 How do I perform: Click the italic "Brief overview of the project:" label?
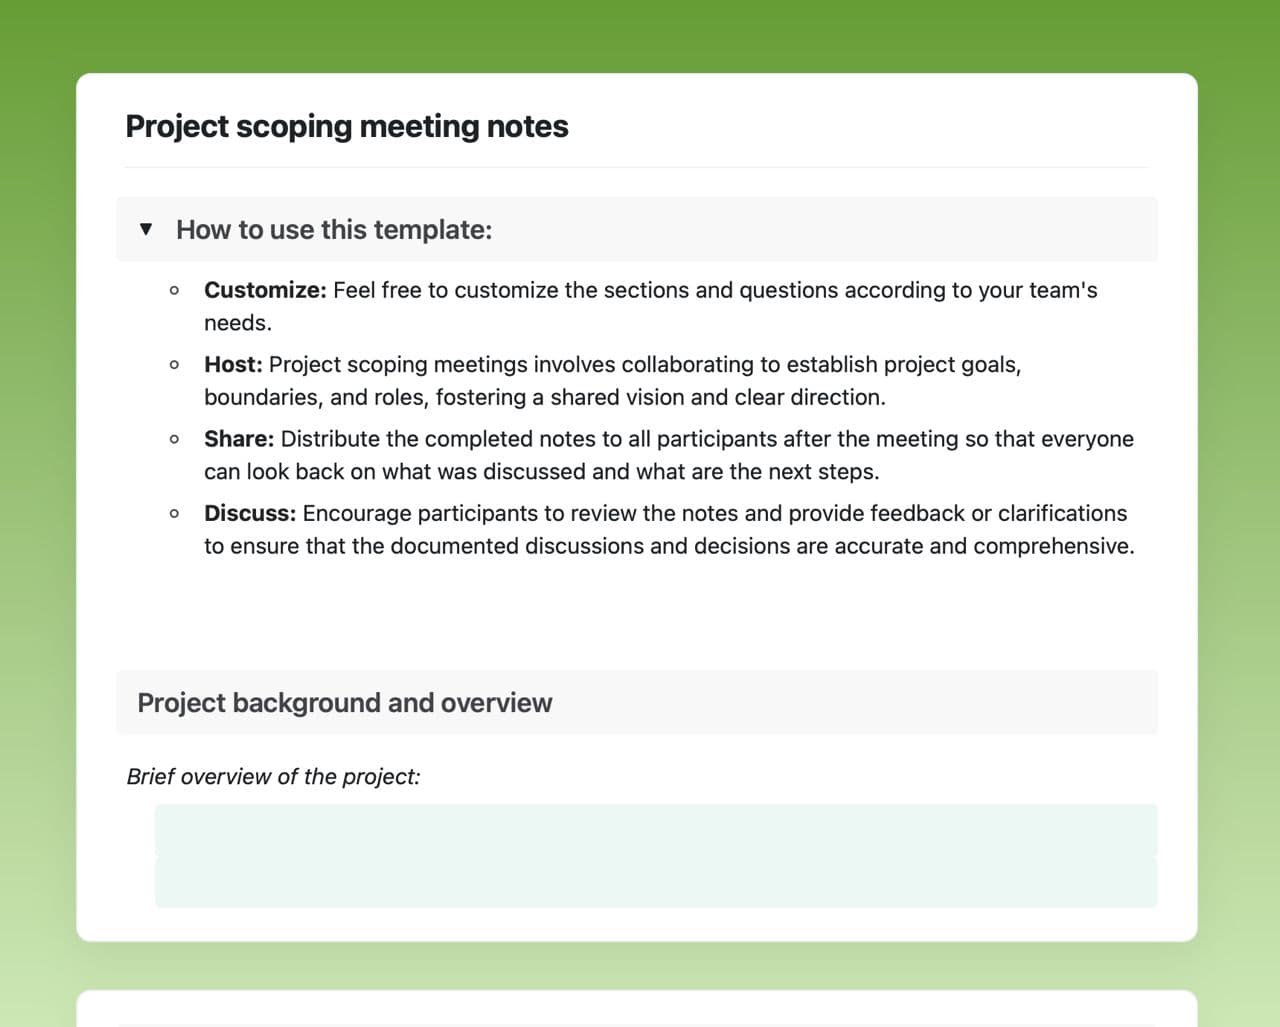tap(273, 777)
